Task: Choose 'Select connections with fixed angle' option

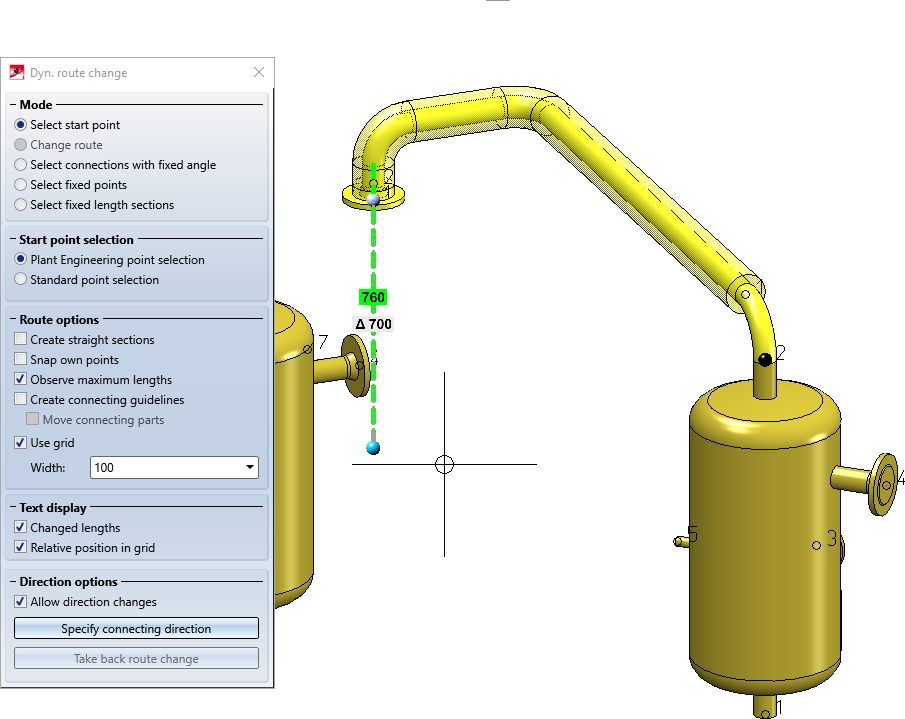Action: pos(21,165)
